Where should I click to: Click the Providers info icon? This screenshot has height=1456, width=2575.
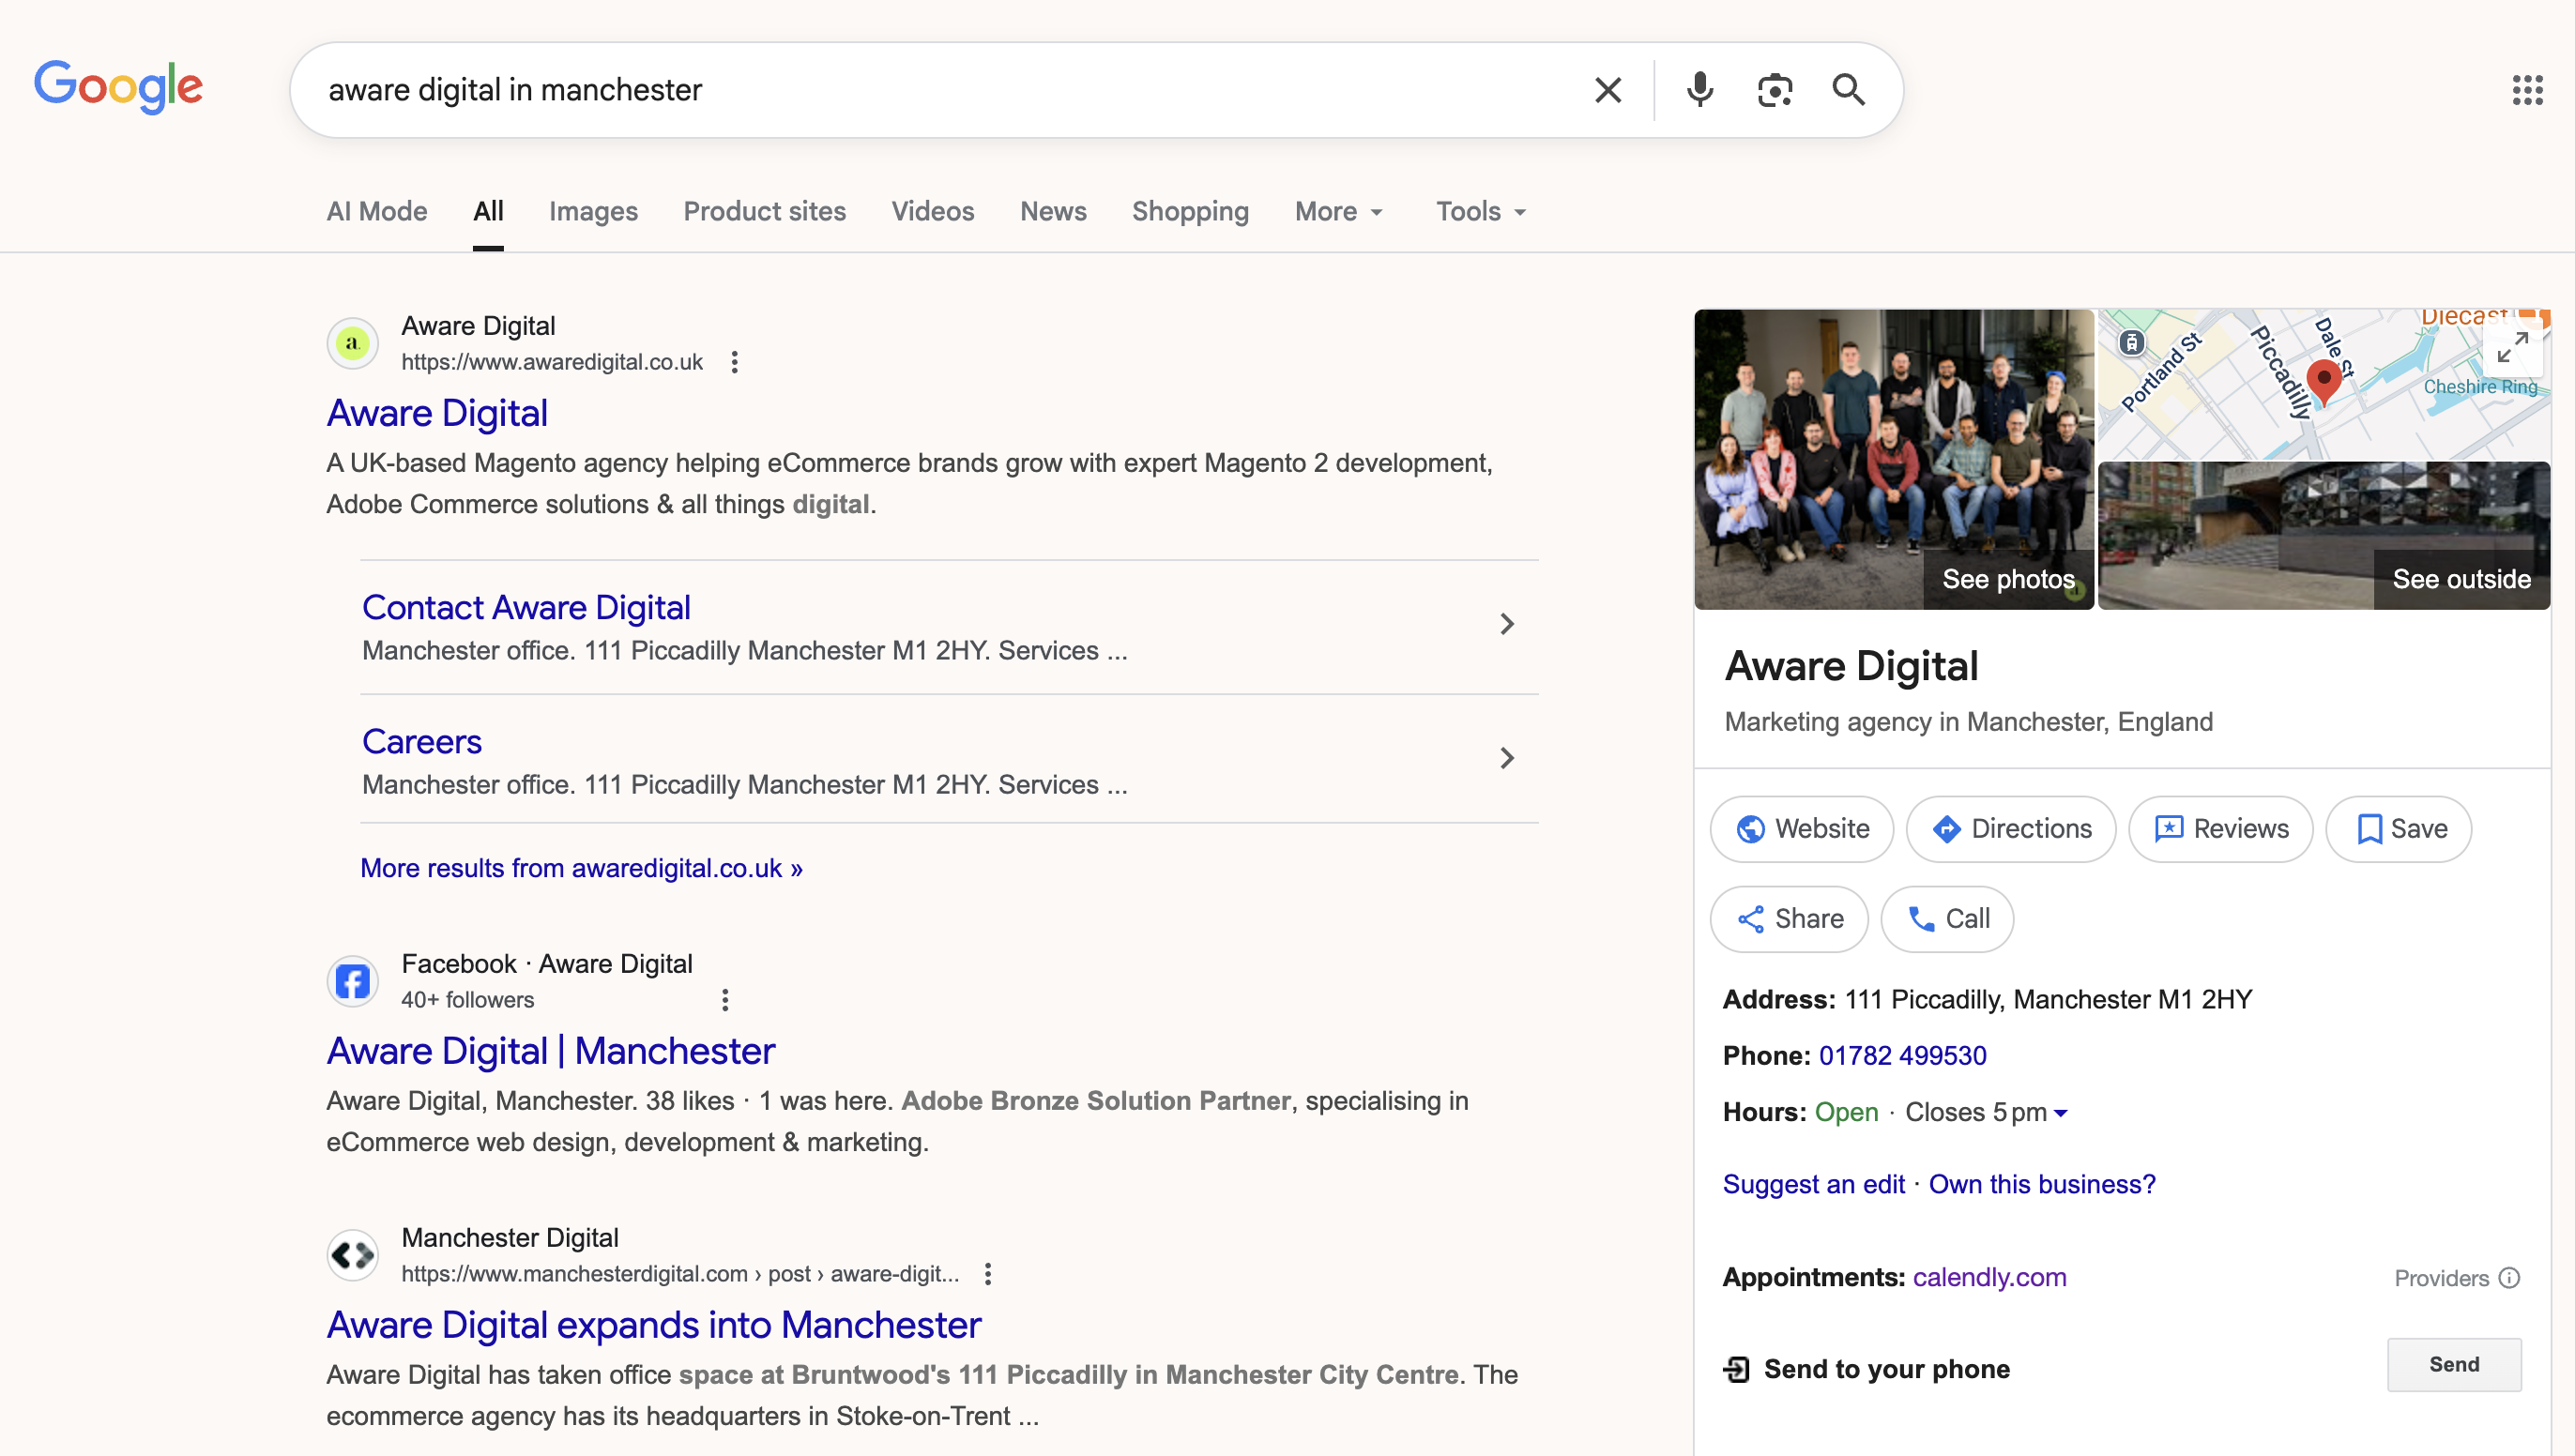tap(2508, 1277)
